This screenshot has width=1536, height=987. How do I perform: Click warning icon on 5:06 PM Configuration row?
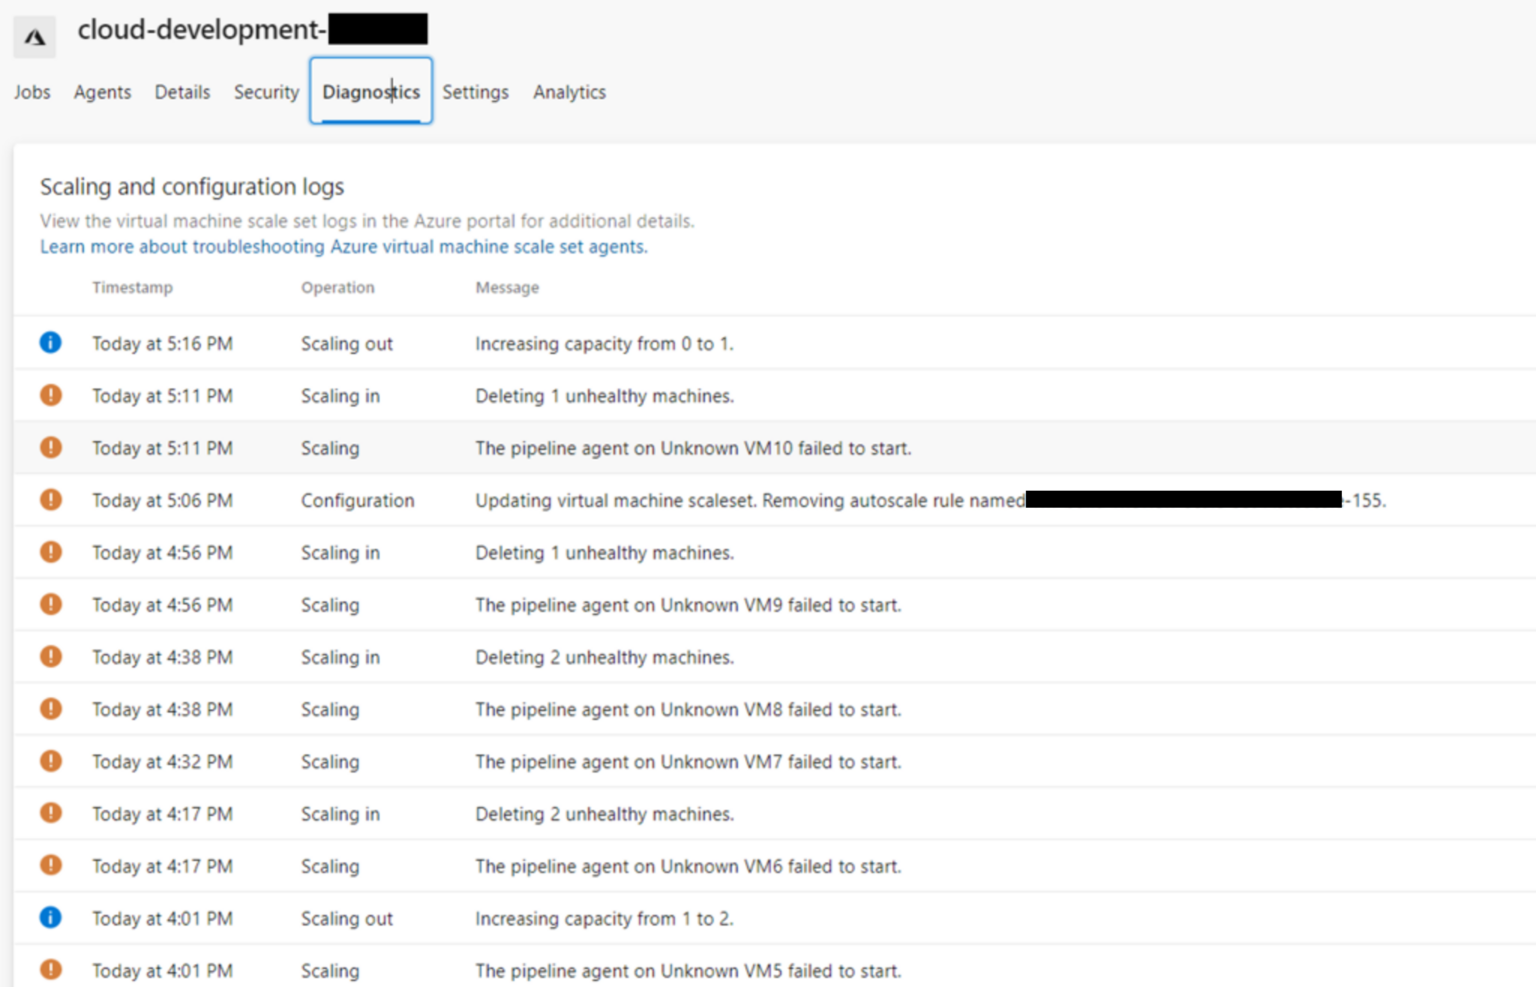(x=50, y=500)
